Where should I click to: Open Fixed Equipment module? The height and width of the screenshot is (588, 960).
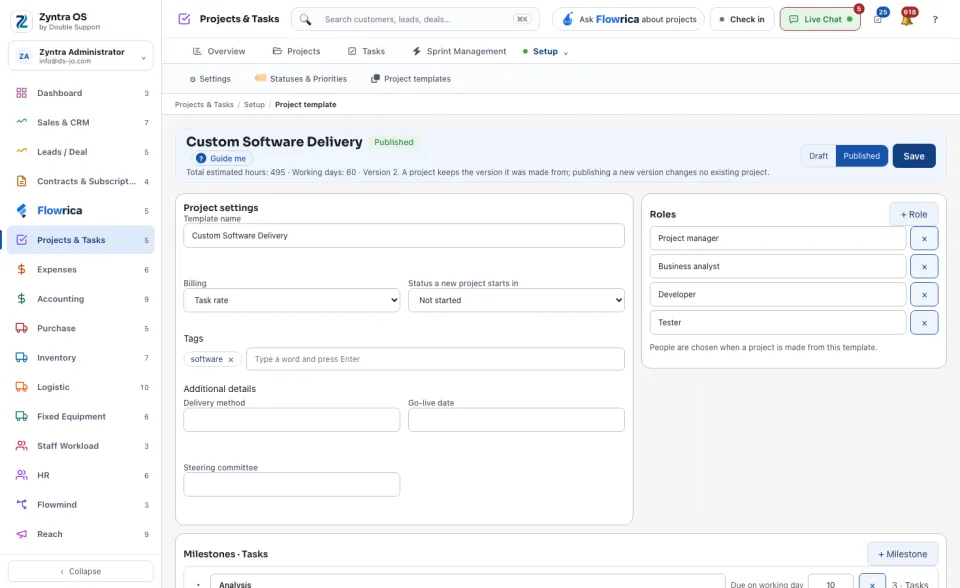click(x=81, y=416)
